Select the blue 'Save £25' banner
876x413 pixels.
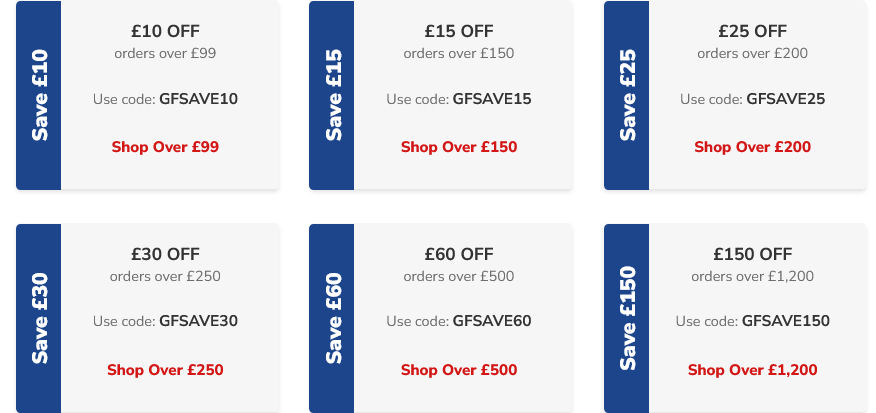pyautogui.click(x=627, y=95)
